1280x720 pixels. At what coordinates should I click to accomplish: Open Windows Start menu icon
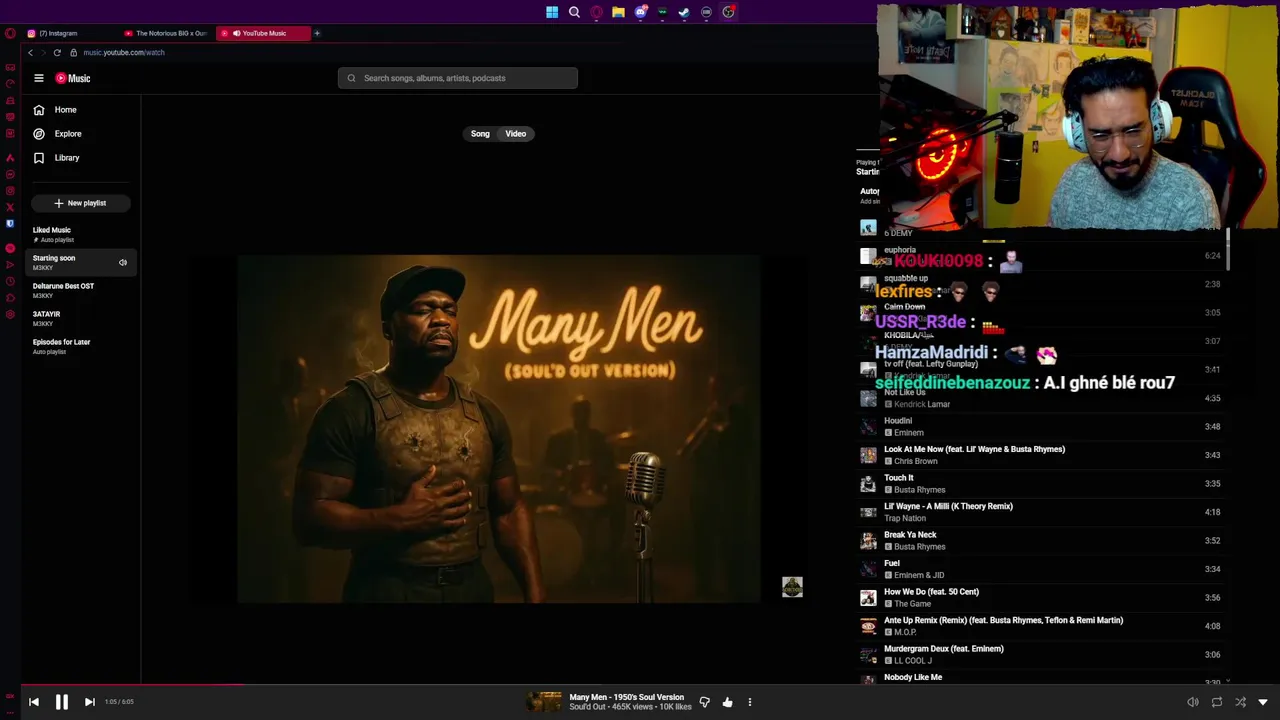tap(552, 12)
